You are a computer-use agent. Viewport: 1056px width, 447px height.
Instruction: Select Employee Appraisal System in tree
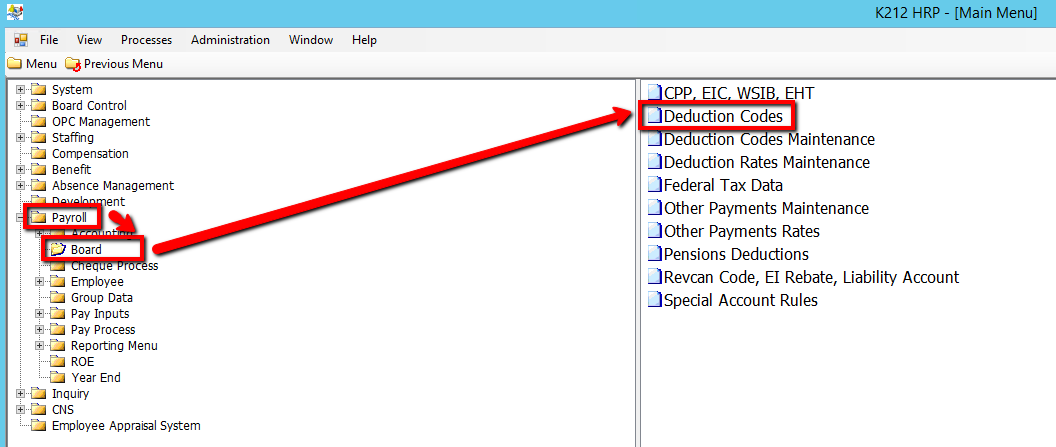(125, 426)
